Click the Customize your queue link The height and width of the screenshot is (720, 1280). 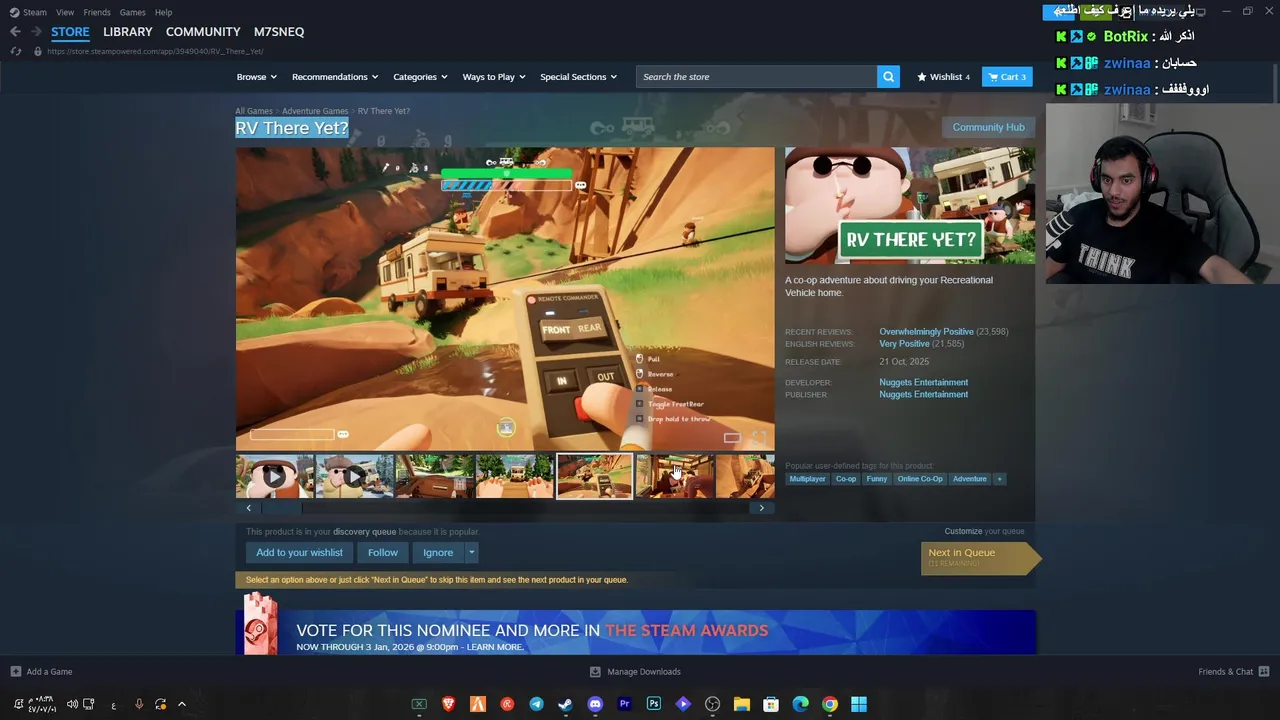[x=984, y=531]
